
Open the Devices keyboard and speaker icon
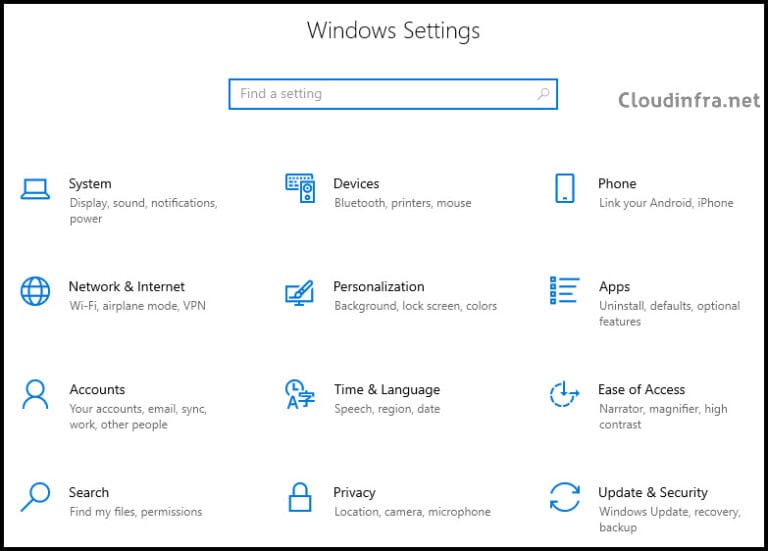300,188
